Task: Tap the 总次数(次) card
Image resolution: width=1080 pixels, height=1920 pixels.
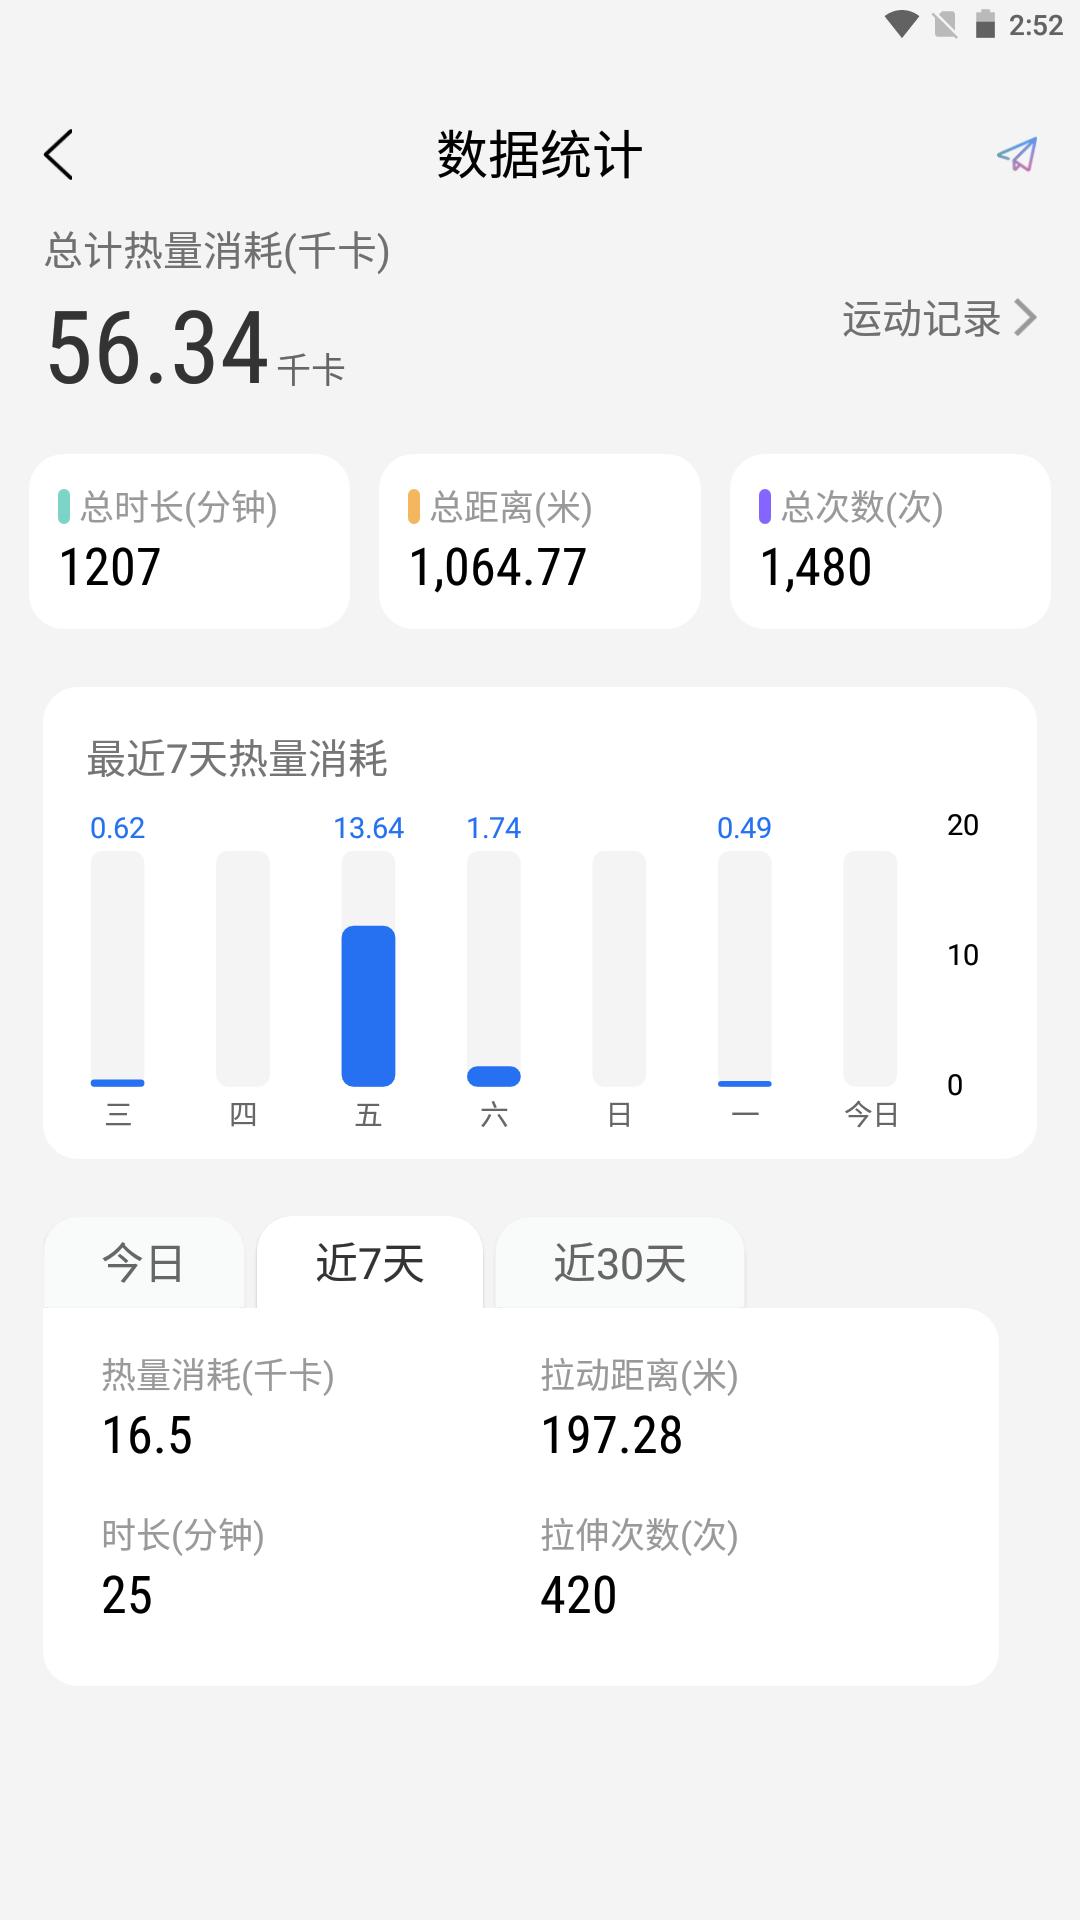Action: pos(890,541)
